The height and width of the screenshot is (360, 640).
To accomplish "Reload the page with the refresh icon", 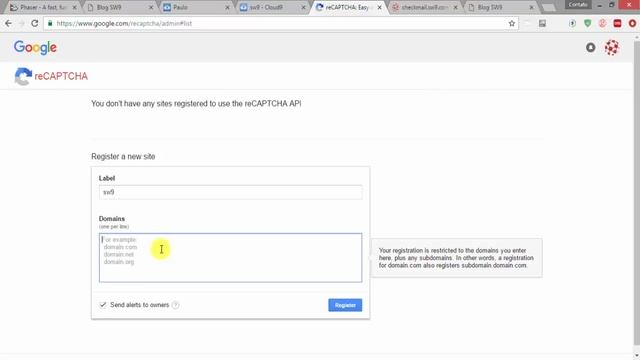I will pyautogui.click(x=35, y=23).
